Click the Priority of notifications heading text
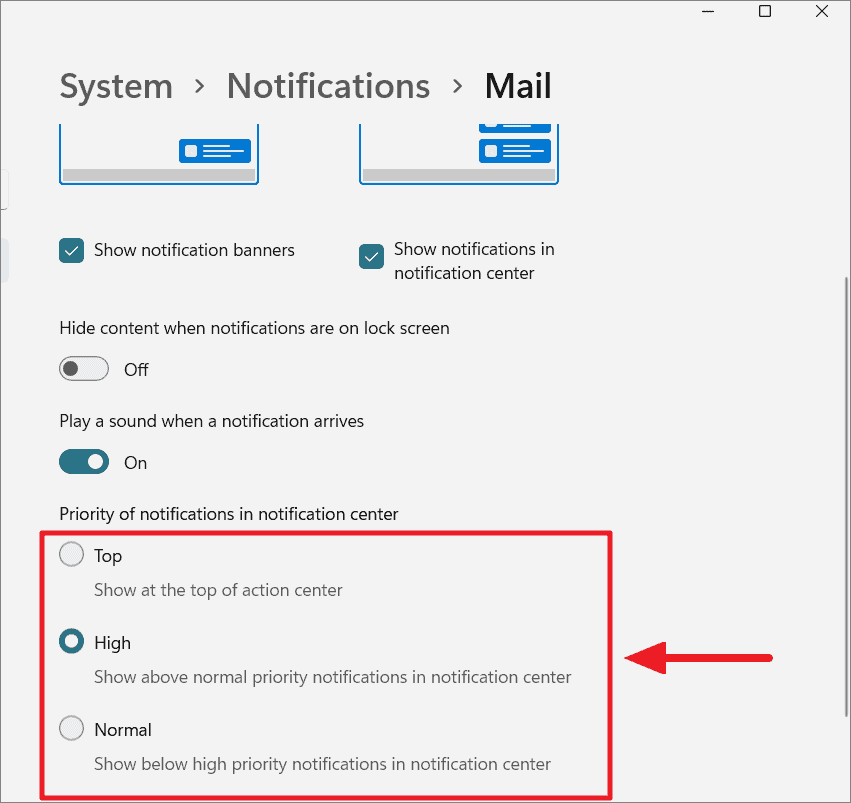The height and width of the screenshot is (803, 851). pyautogui.click(x=228, y=513)
